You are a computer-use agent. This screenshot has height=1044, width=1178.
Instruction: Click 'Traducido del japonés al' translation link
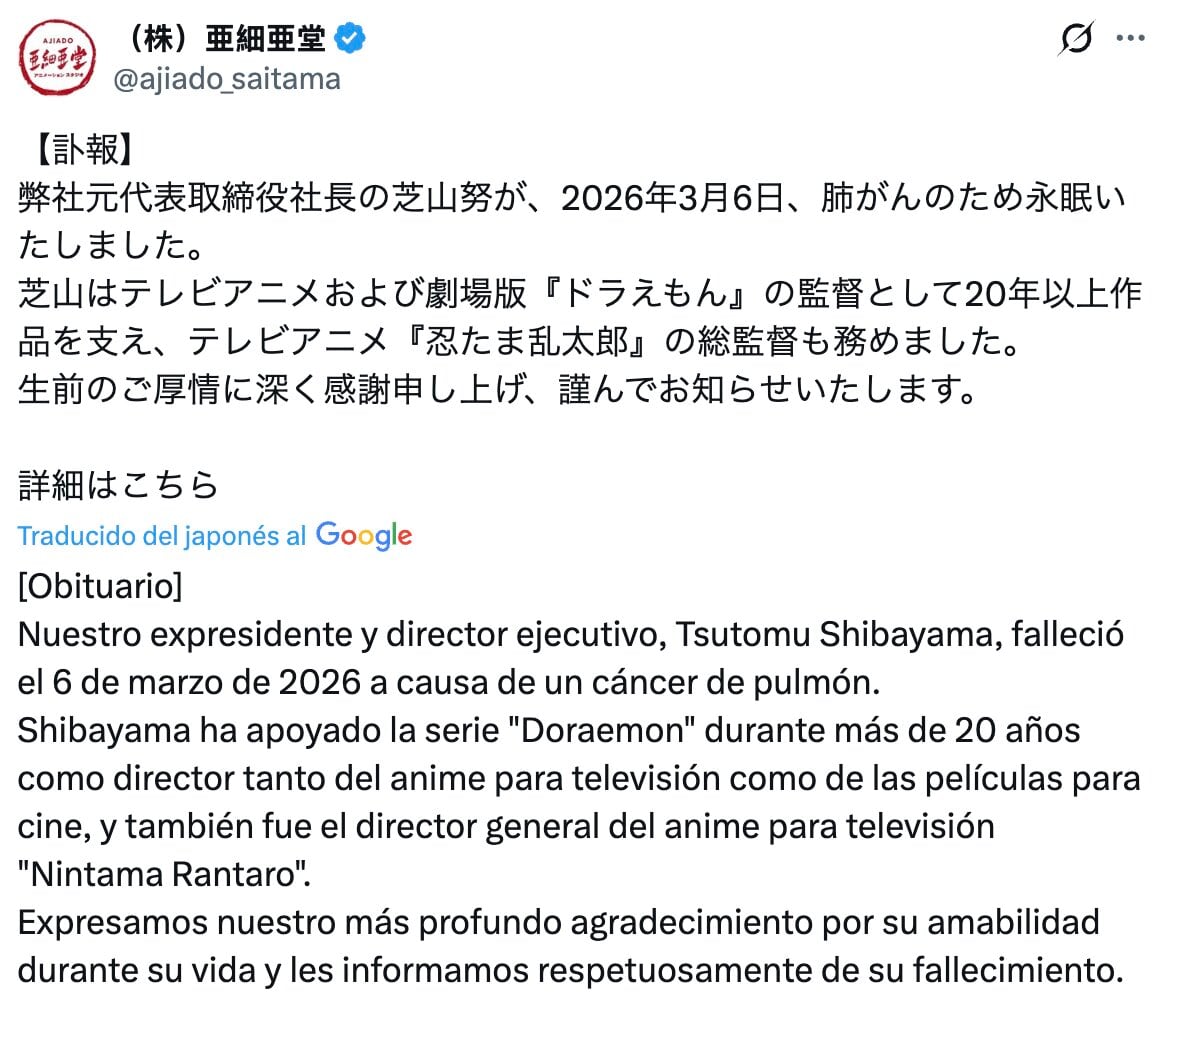tap(160, 535)
